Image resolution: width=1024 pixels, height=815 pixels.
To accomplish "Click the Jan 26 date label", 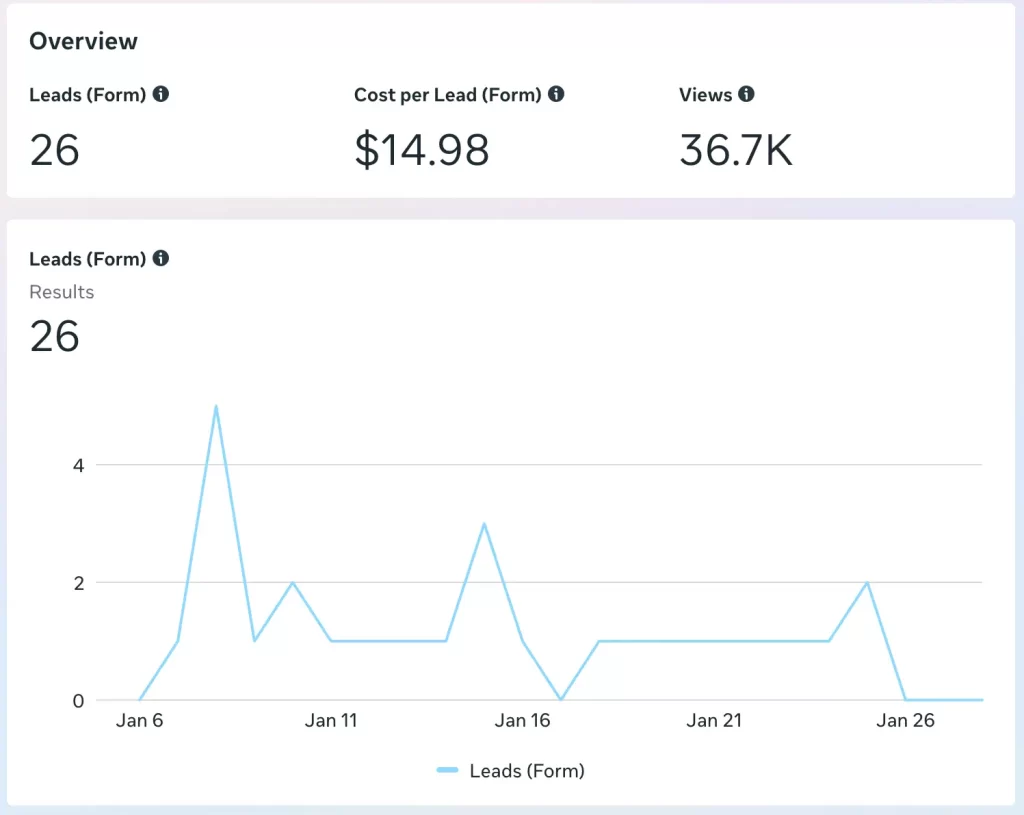I will pos(905,720).
